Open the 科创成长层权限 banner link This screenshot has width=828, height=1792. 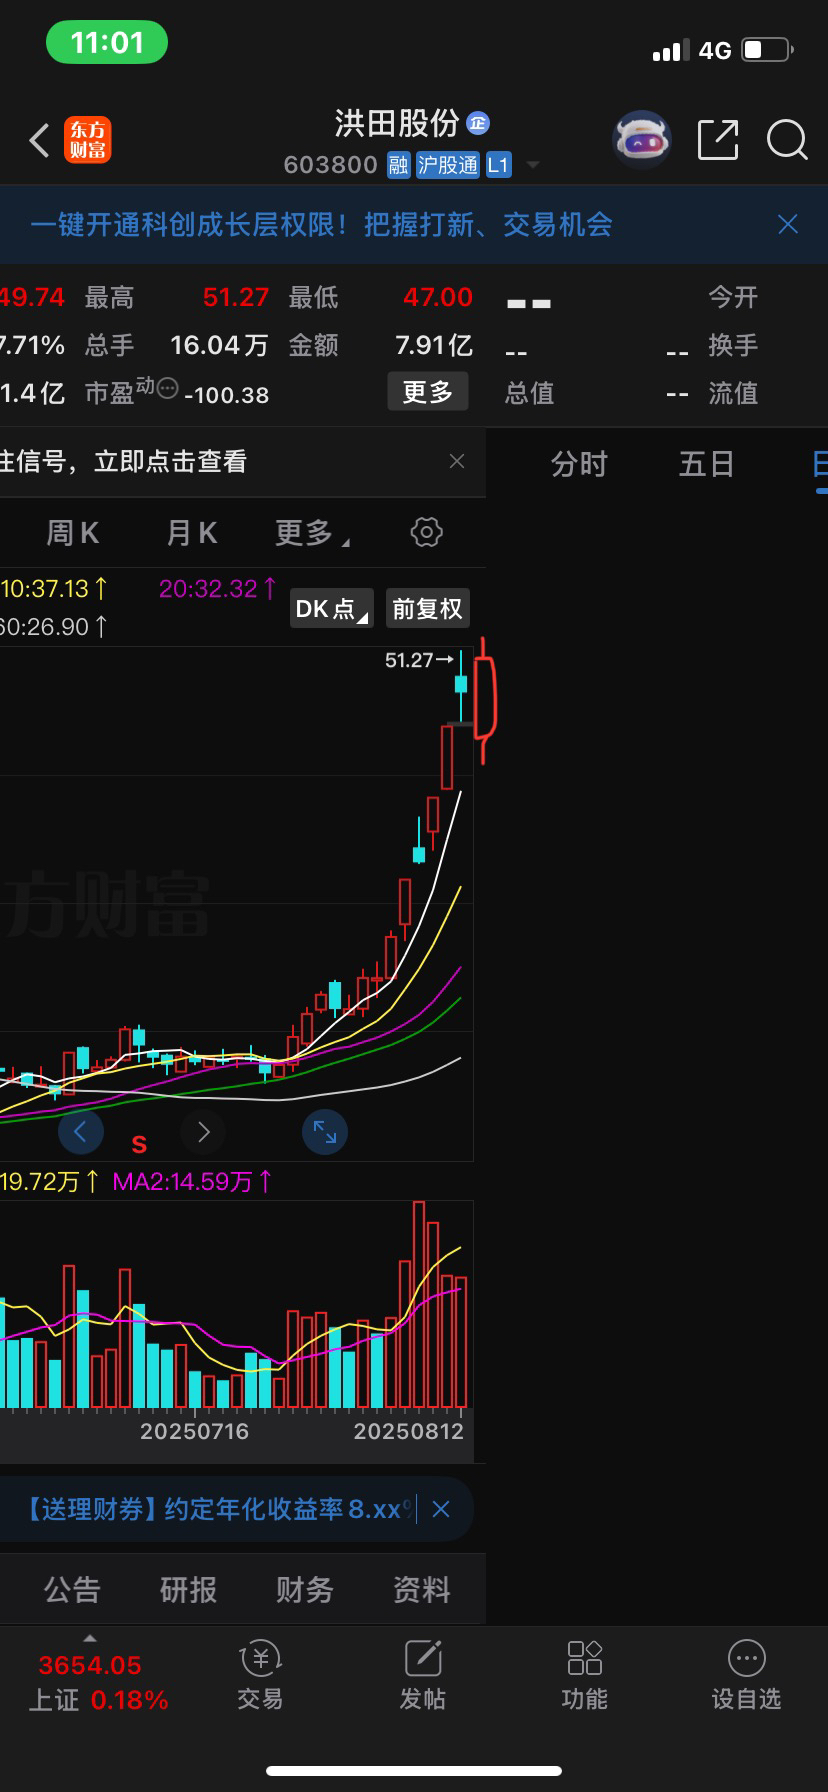[x=321, y=224]
